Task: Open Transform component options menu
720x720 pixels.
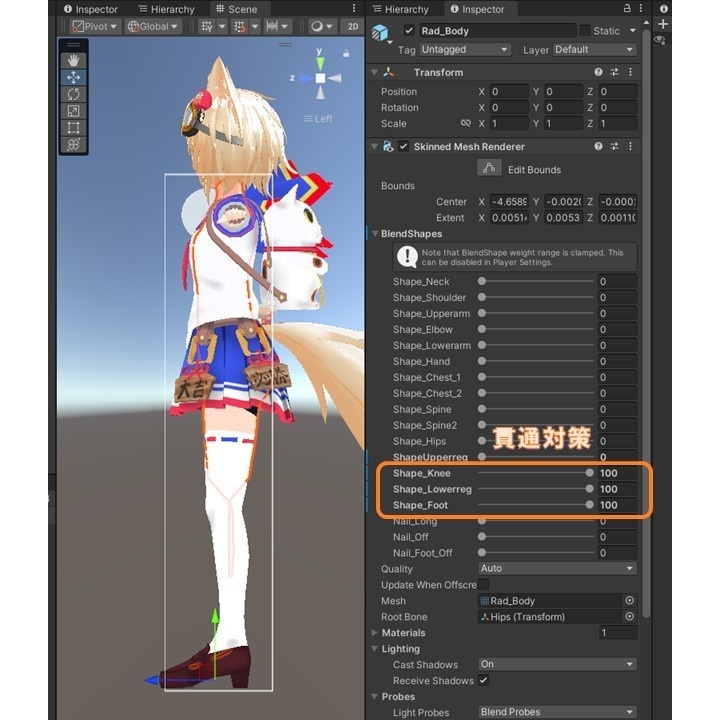Action: point(630,72)
